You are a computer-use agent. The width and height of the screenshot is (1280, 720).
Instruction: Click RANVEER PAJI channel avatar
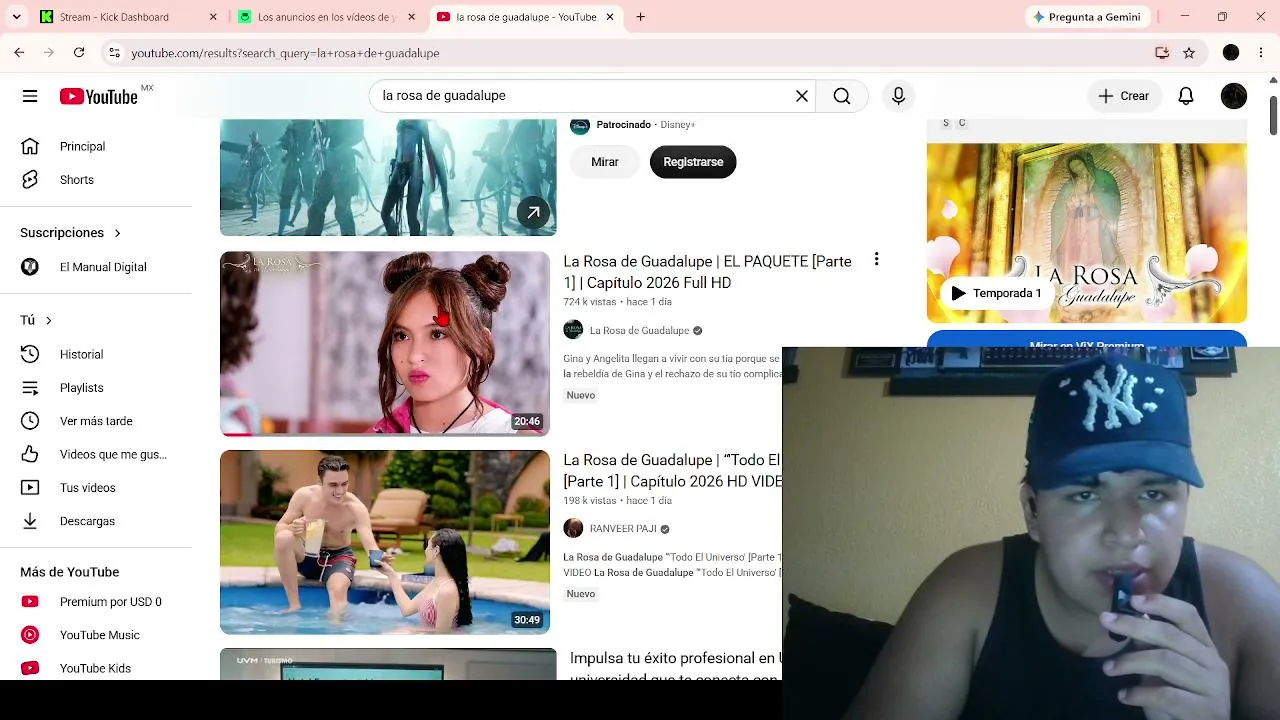pyautogui.click(x=573, y=528)
